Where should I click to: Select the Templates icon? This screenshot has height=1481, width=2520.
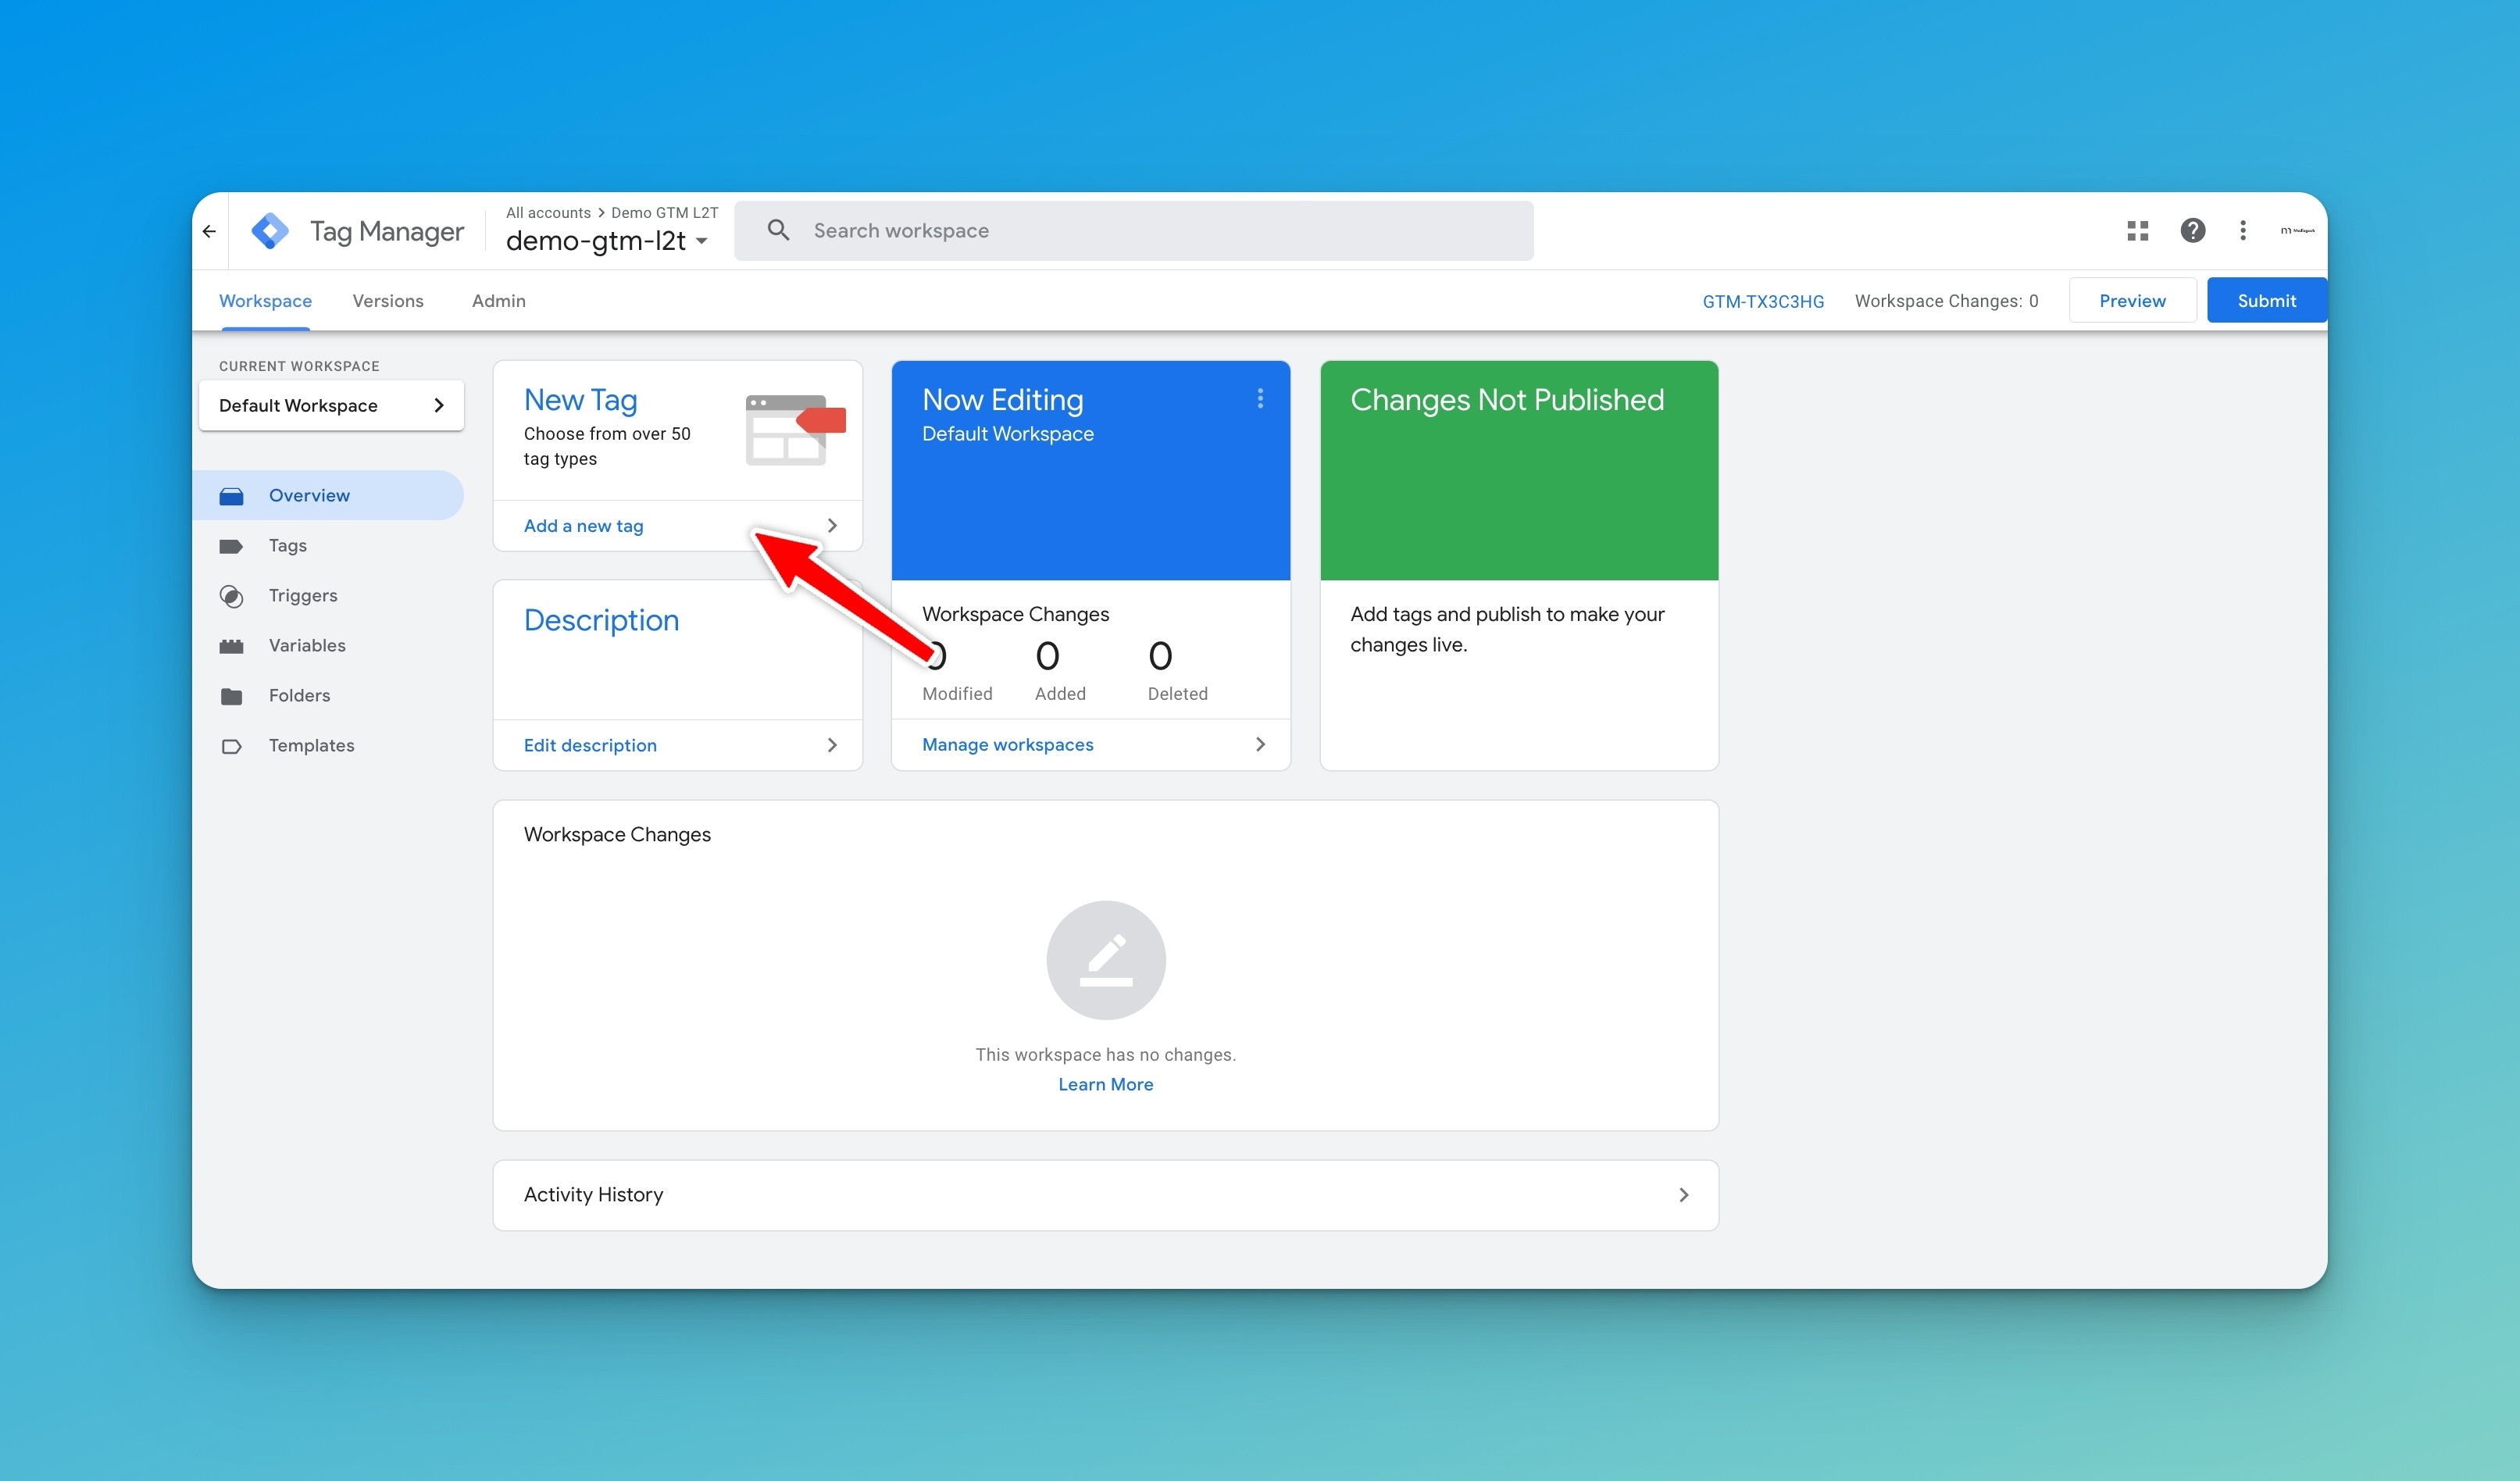click(232, 745)
